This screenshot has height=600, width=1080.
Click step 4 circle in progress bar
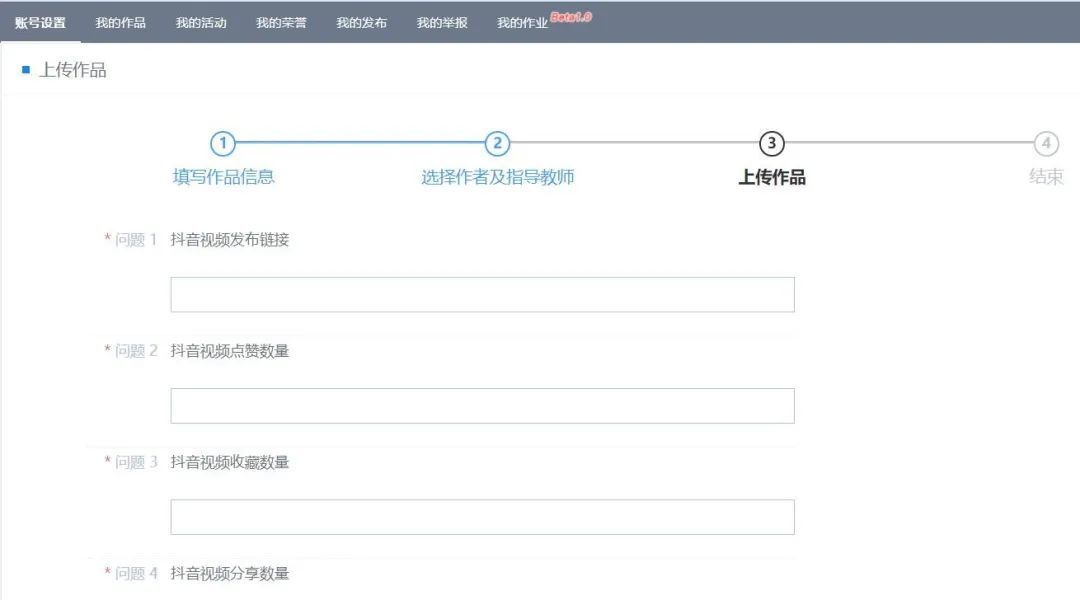coord(1046,143)
